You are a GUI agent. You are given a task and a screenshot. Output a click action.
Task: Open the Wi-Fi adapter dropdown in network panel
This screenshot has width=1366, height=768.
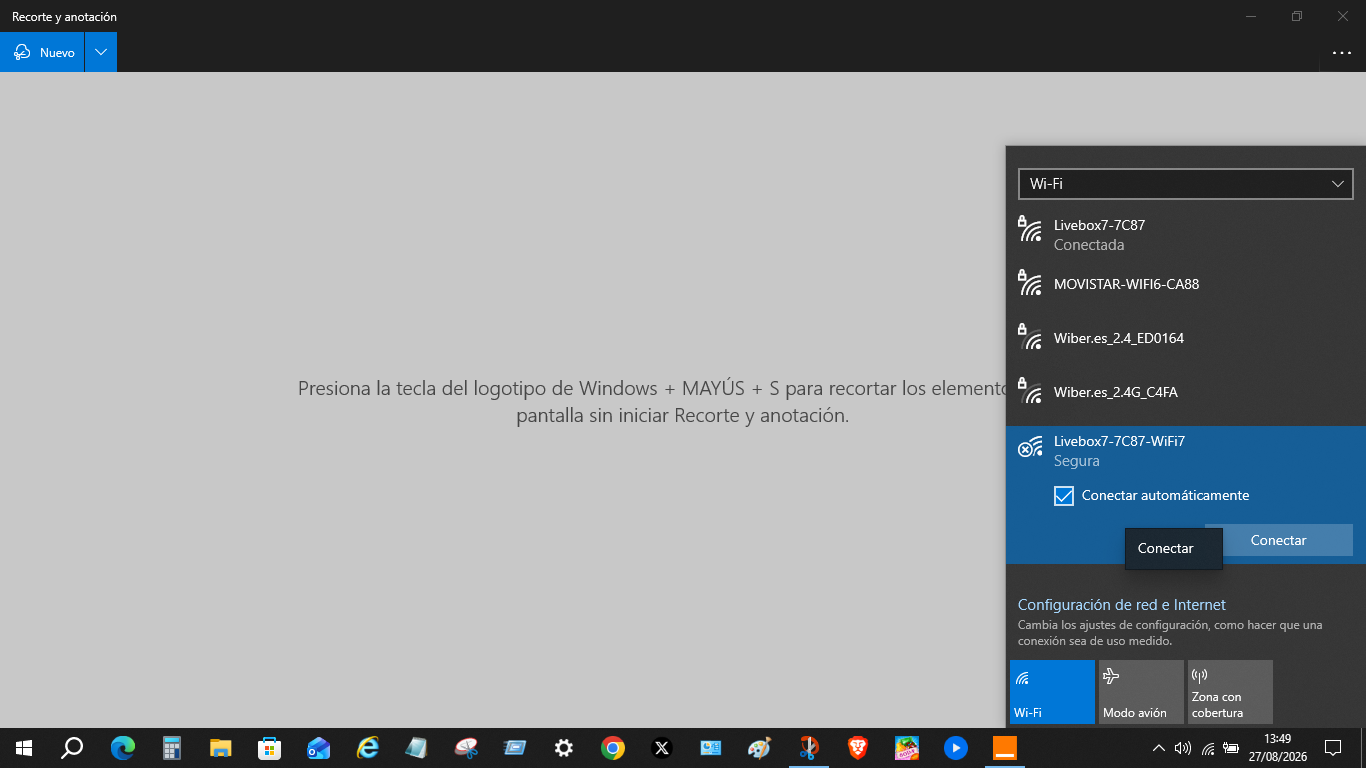point(1185,184)
